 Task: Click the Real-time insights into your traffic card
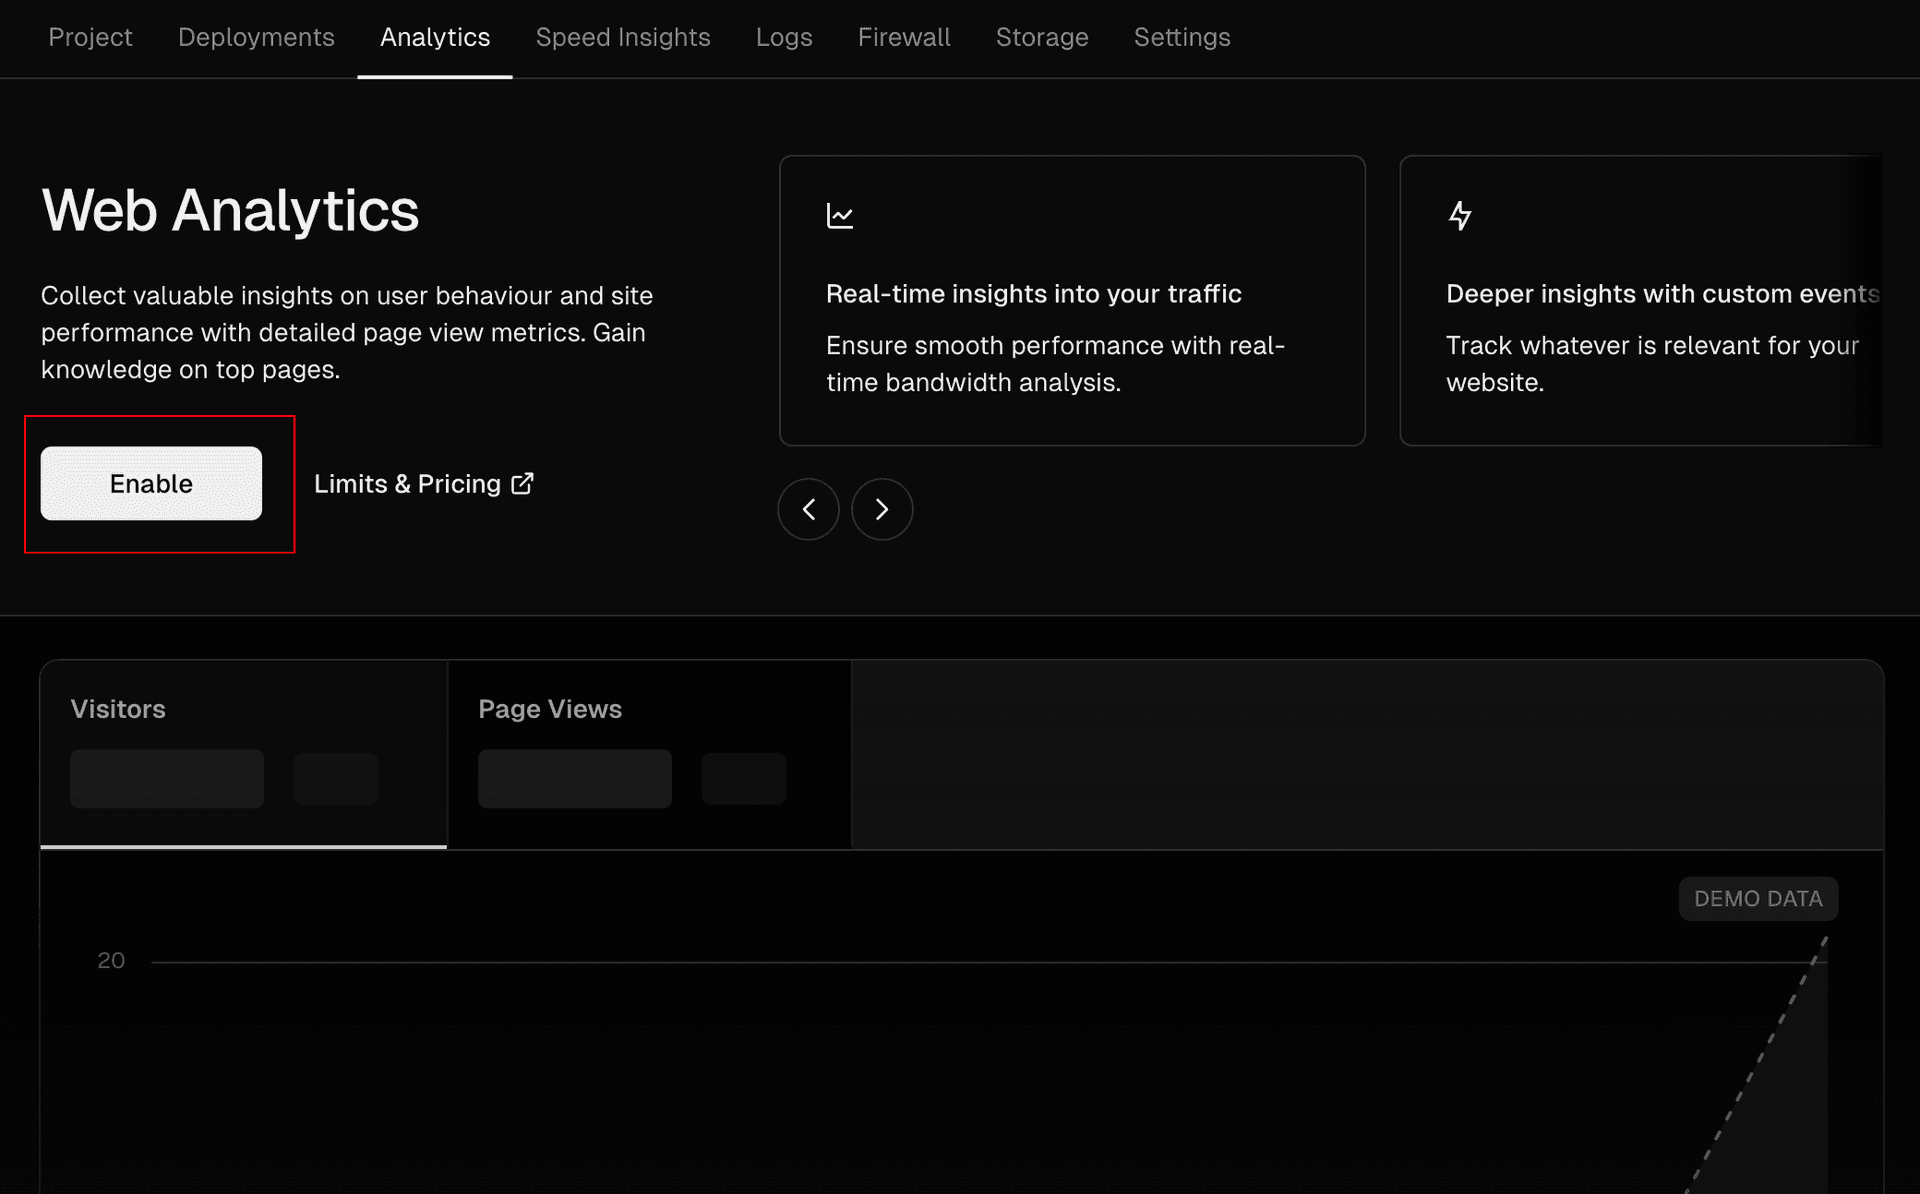tap(1072, 300)
